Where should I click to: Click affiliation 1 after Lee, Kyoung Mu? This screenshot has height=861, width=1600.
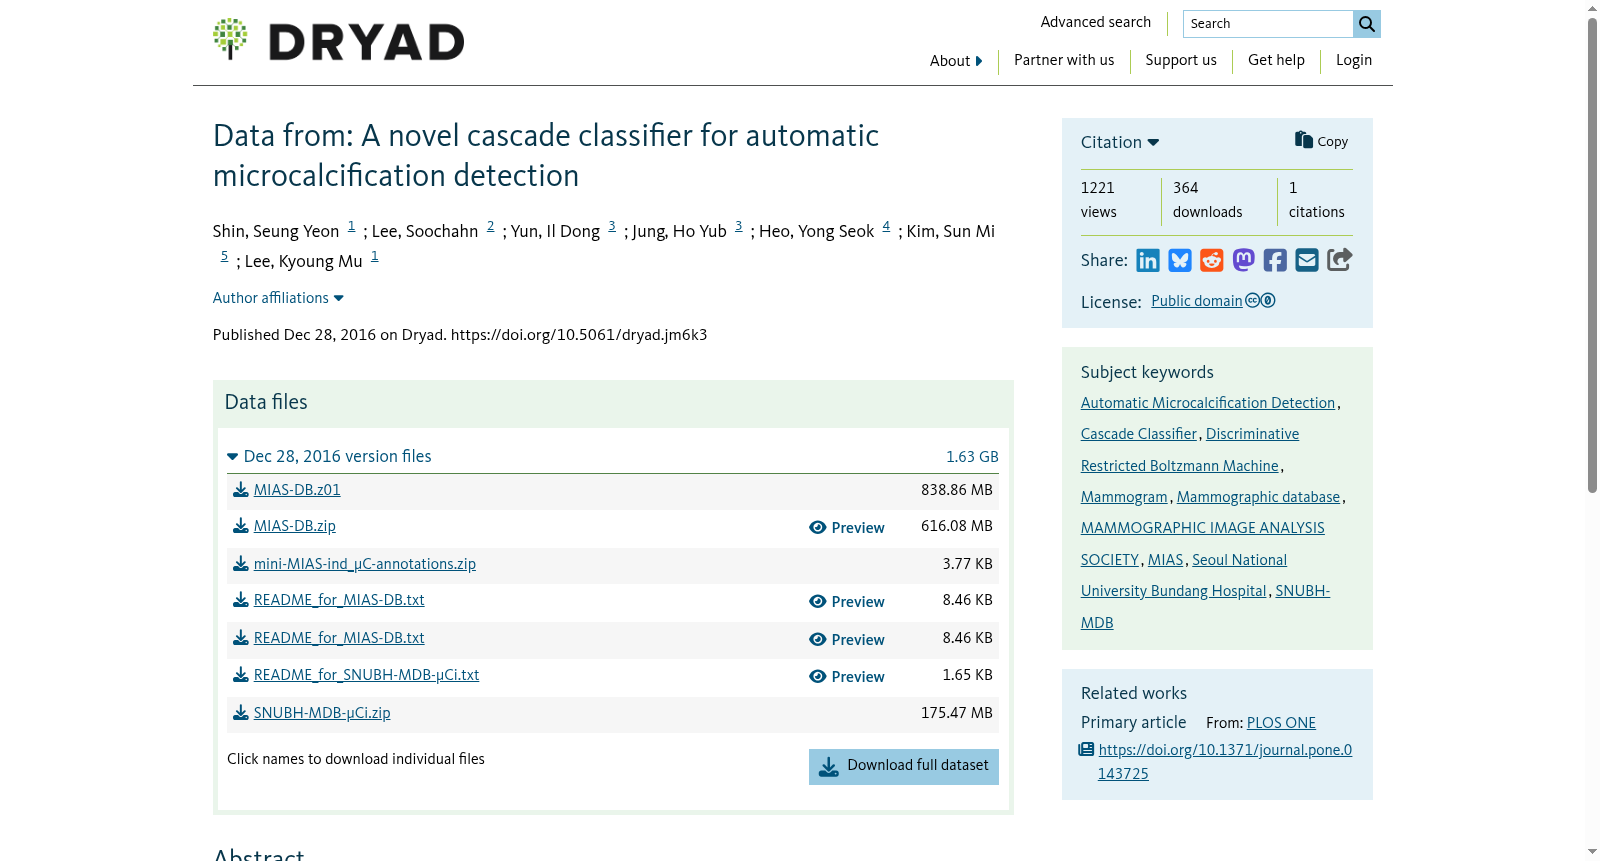coord(374,257)
